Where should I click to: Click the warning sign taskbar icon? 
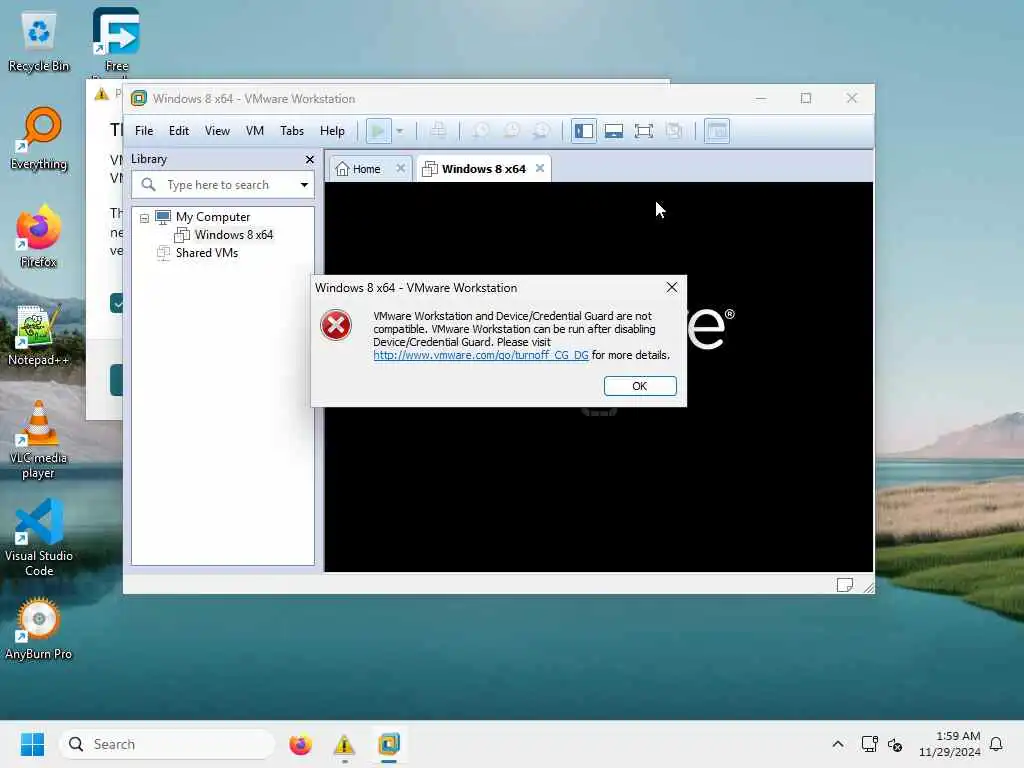[x=344, y=744]
